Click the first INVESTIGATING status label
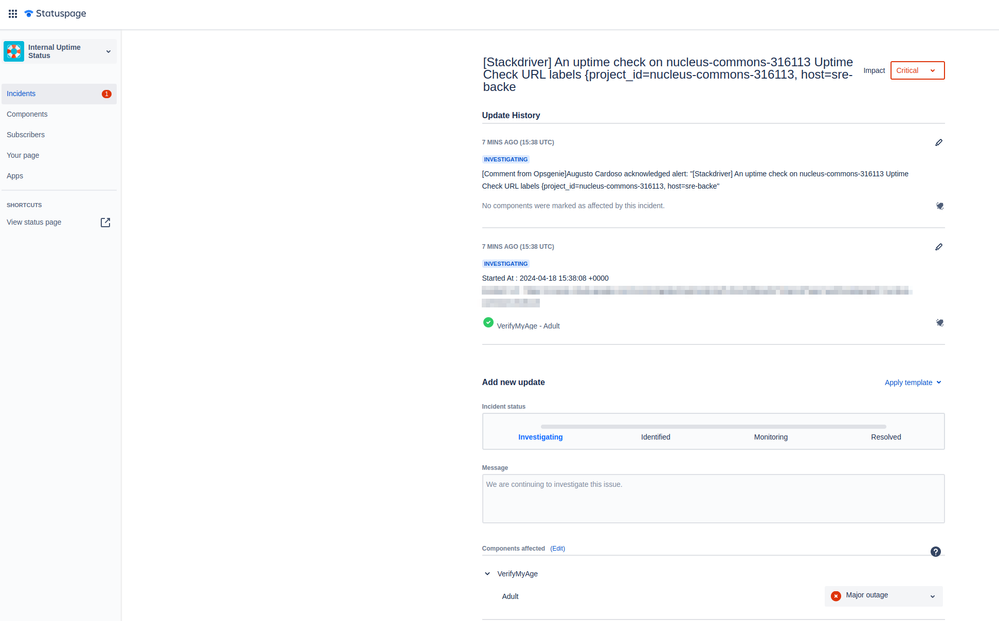999x621 pixels. 506,159
